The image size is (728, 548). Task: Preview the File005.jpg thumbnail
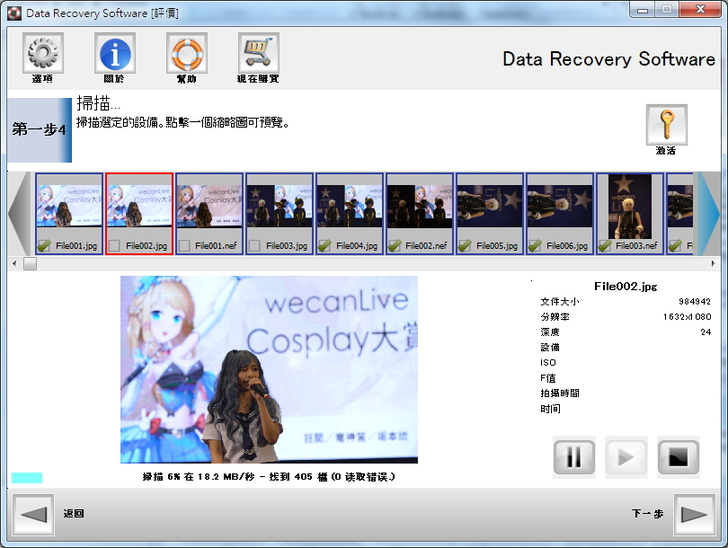pyautogui.click(x=490, y=206)
